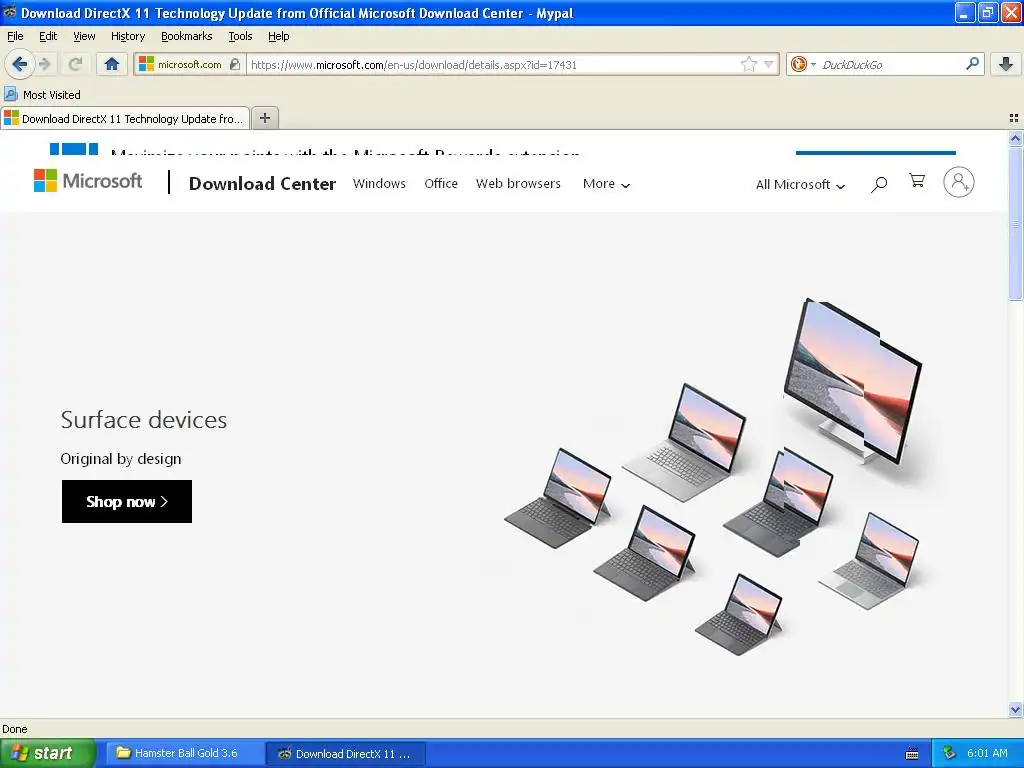Open the URL history dropdown arrow

[769, 64]
